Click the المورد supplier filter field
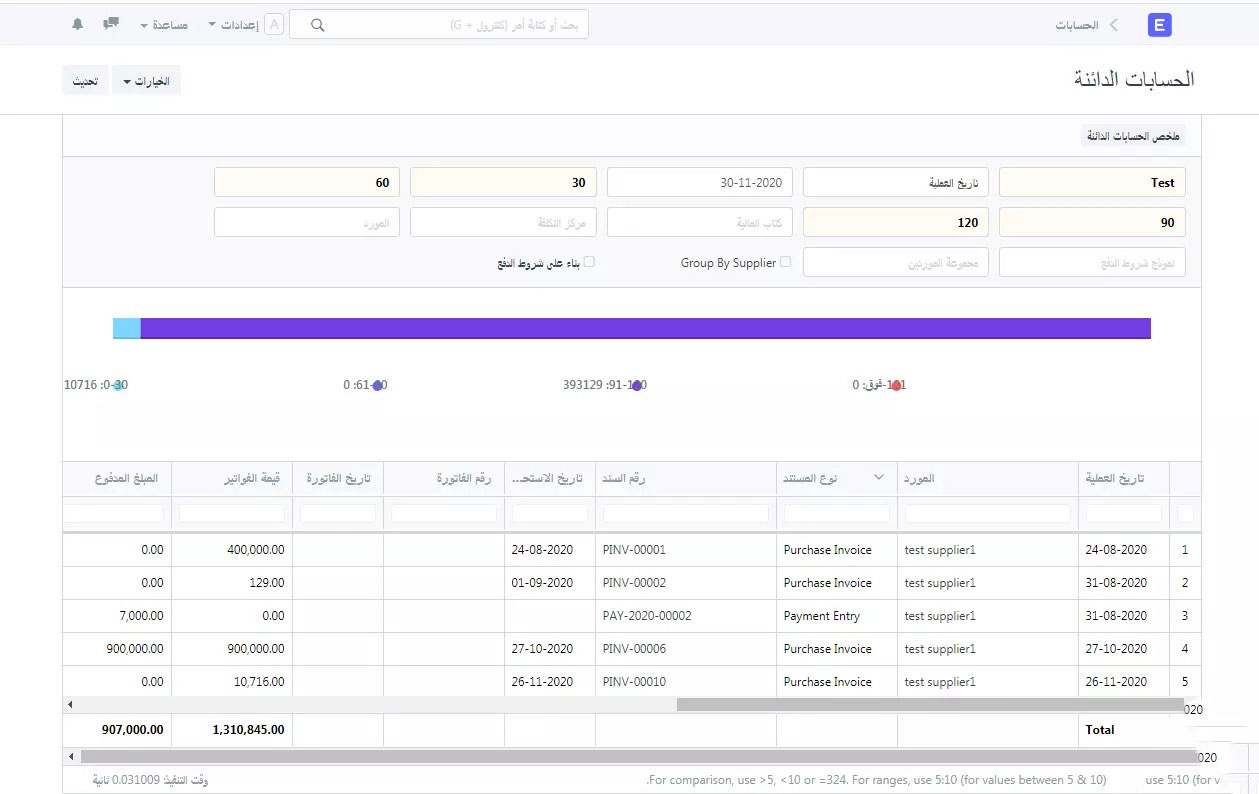Image resolution: width=1259 pixels, height=794 pixels. [x=307, y=222]
